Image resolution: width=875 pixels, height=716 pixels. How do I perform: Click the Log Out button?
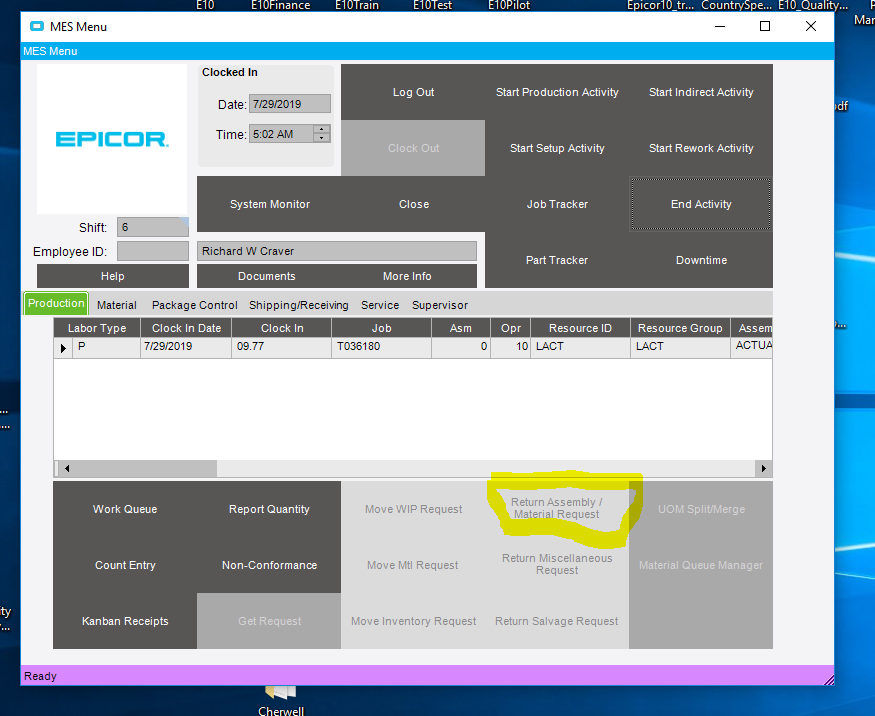(x=413, y=92)
